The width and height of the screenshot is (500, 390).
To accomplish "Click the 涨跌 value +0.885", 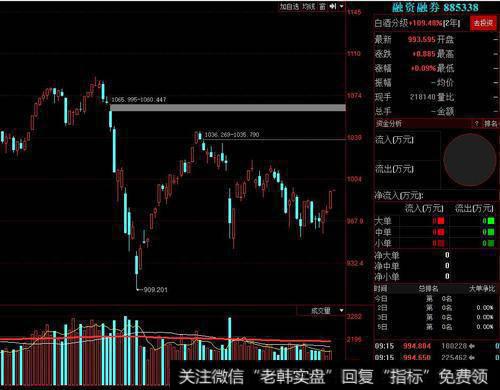I will pyautogui.click(x=423, y=54).
